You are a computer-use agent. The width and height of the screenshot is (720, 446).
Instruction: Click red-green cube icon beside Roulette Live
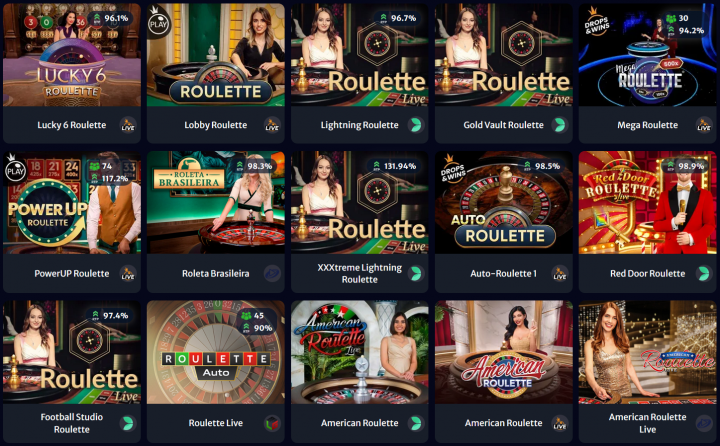tap(272, 423)
